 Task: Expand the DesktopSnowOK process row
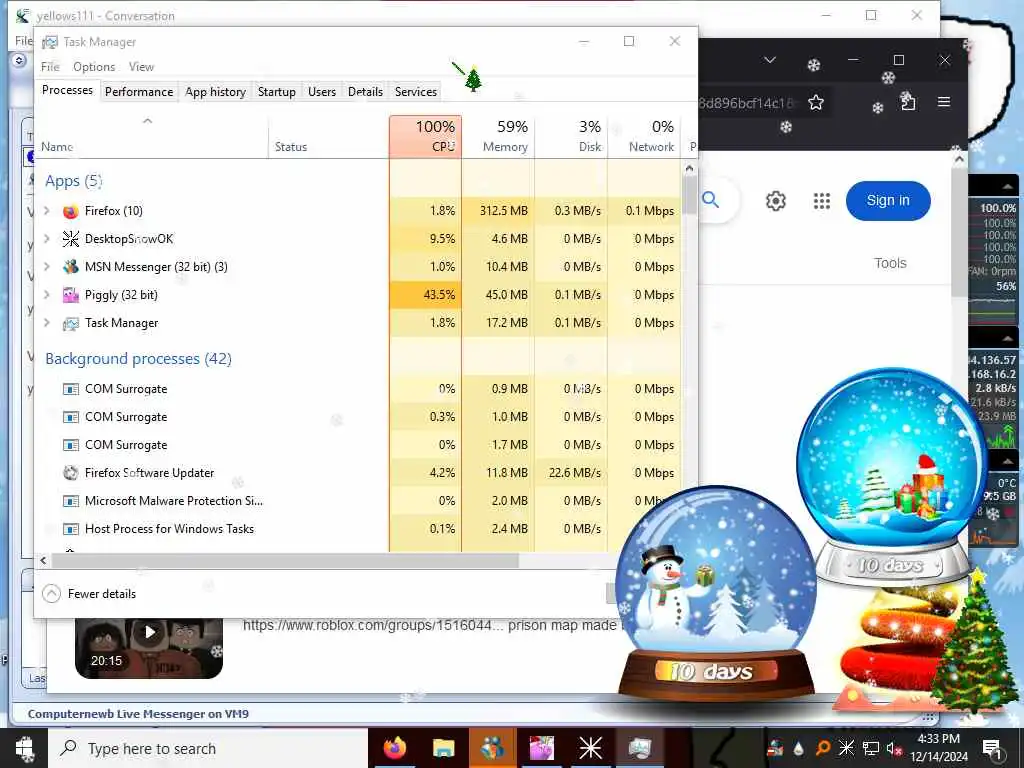tap(47, 239)
